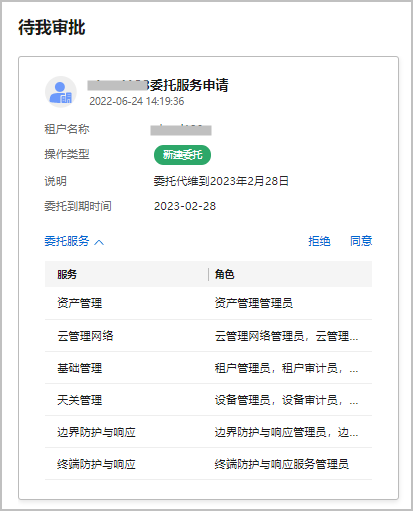413x511 pixels.
Task: Click the tenant user avatar icon
Action: [x=61, y=92]
